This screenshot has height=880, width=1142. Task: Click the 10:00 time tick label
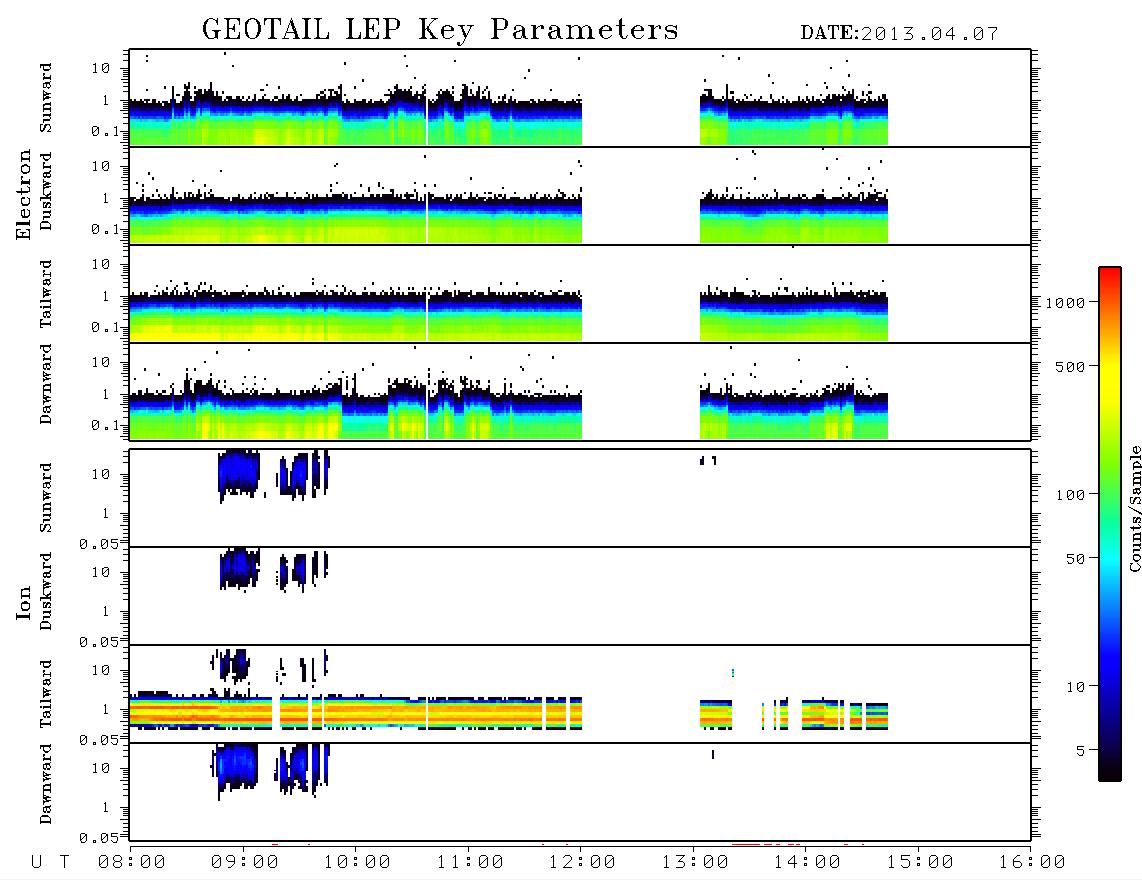click(357, 862)
